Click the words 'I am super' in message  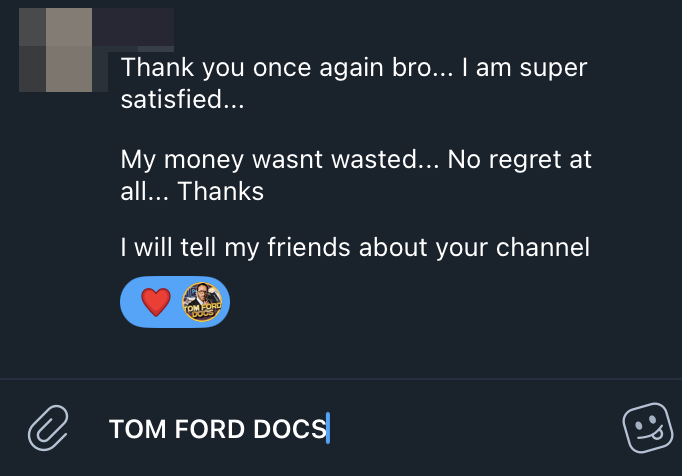click(x=524, y=69)
